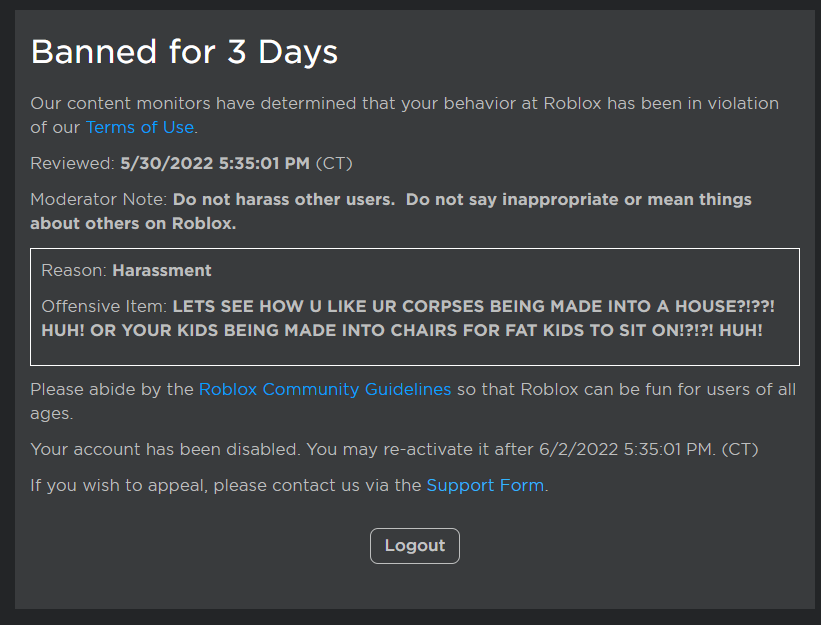Image resolution: width=821 pixels, height=625 pixels.
Task: Select the bold "Harassment" reason word
Action: click(162, 270)
